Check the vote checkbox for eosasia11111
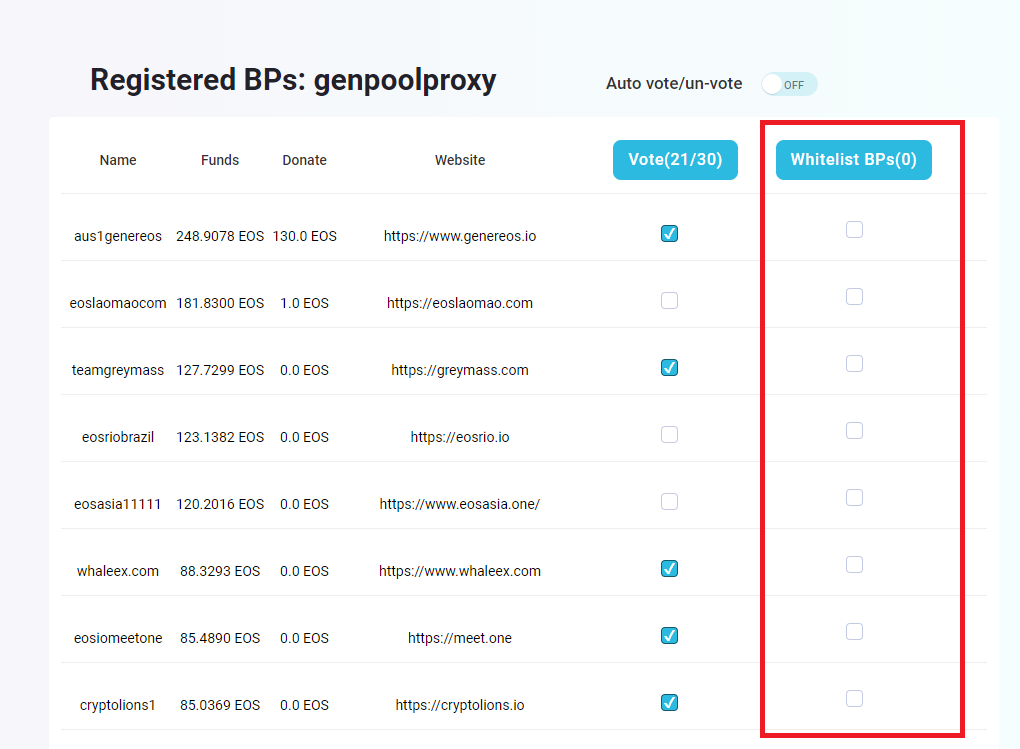Screen dimensions: 1020x749 point(670,502)
